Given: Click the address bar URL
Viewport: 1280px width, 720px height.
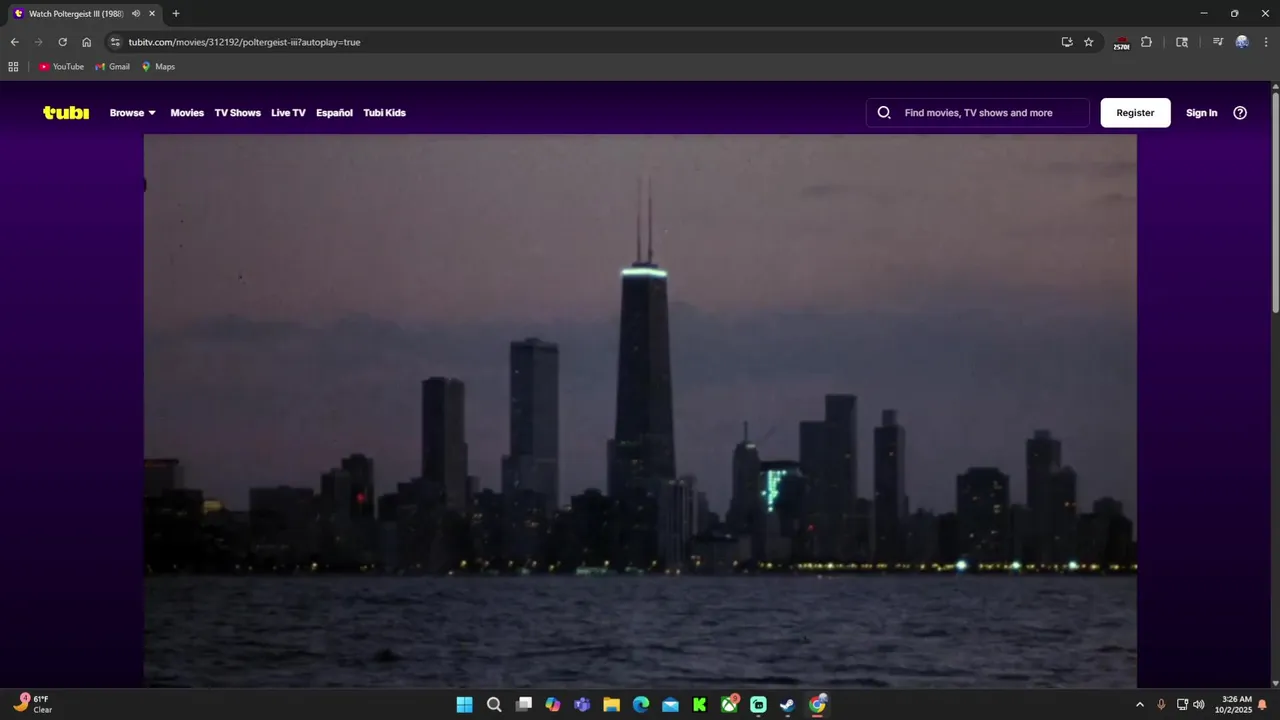Looking at the screenshot, I should [x=244, y=42].
